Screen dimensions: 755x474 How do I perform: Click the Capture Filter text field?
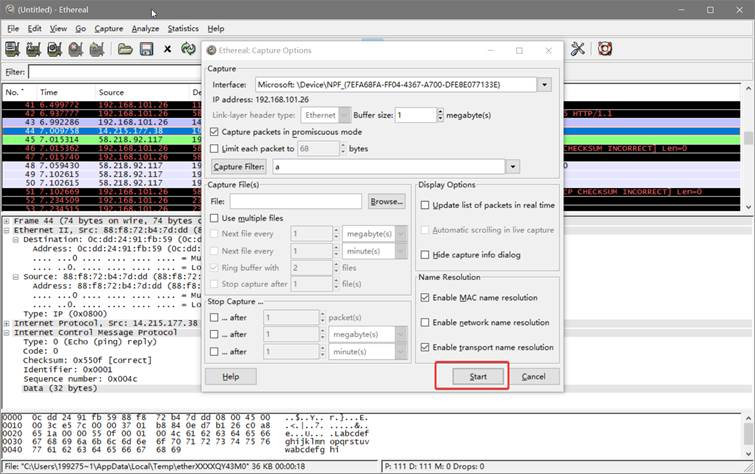pyautogui.click(x=389, y=167)
